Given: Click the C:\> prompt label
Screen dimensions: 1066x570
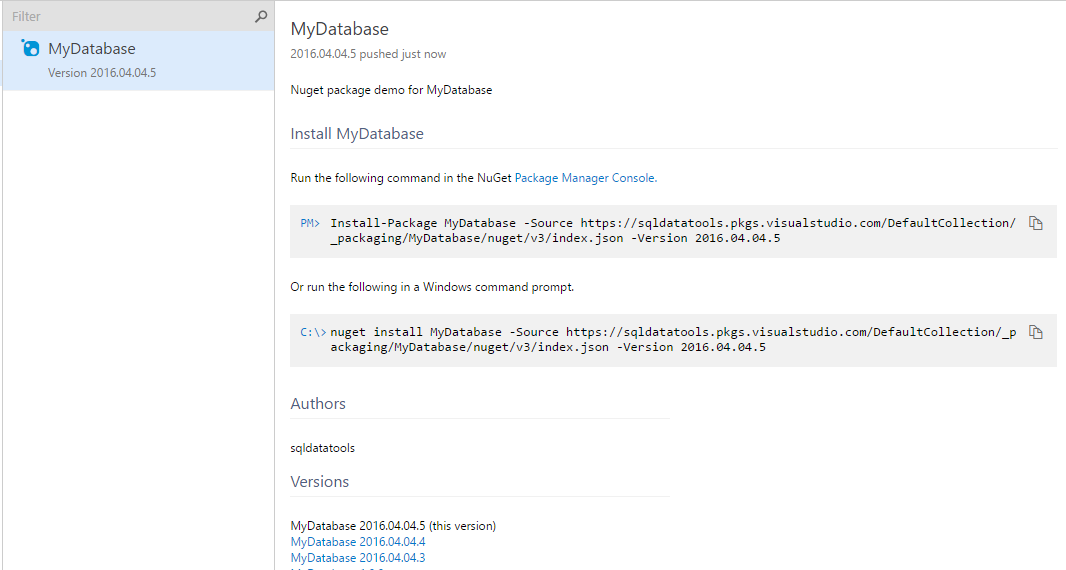Looking at the screenshot, I should [313, 332].
